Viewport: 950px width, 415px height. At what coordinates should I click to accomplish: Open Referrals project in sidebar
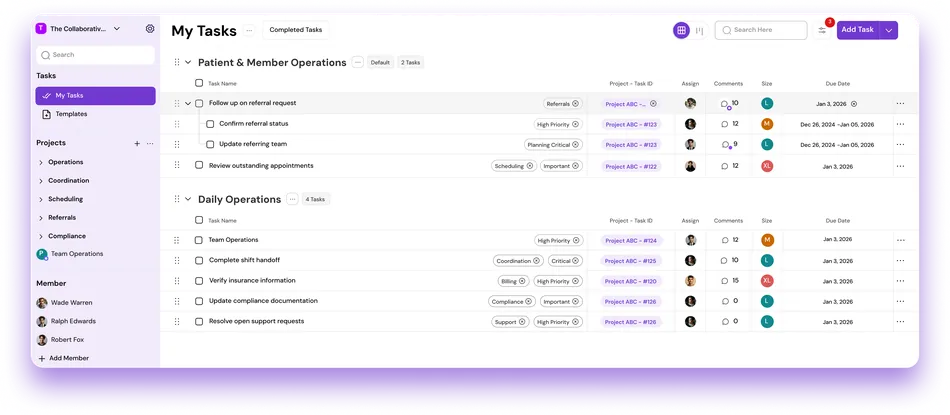(62, 217)
